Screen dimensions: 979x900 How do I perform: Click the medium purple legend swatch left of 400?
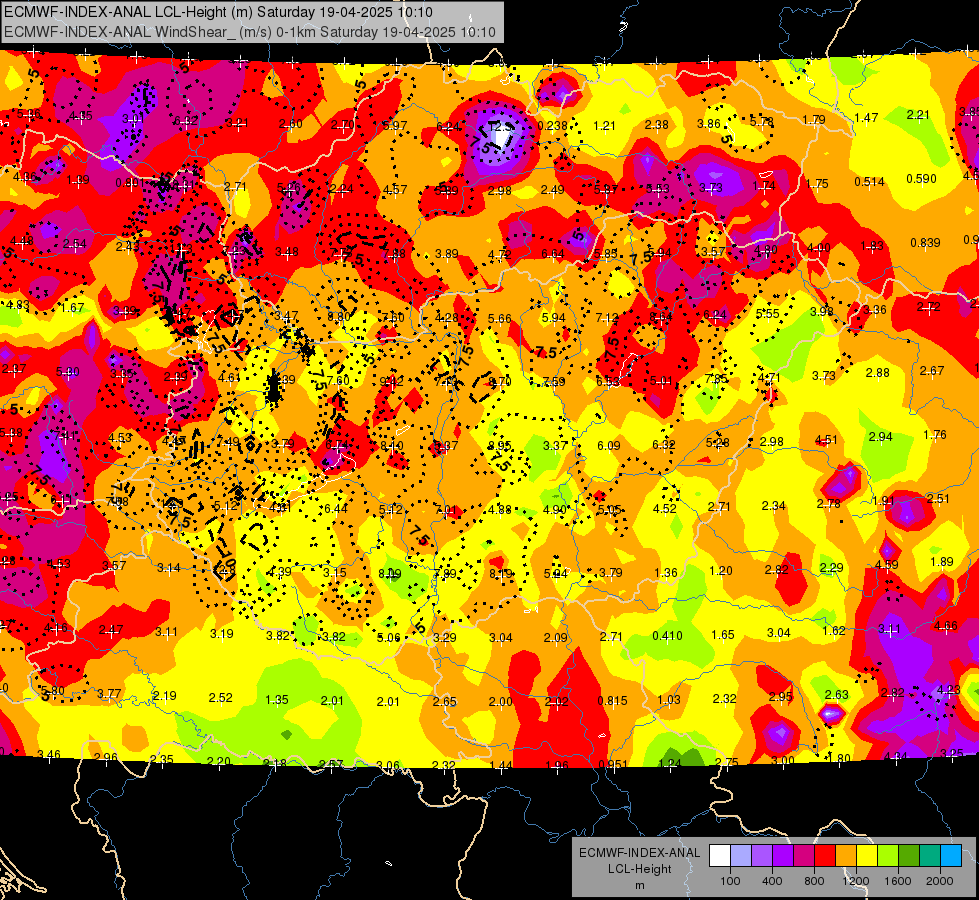[762, 856]
